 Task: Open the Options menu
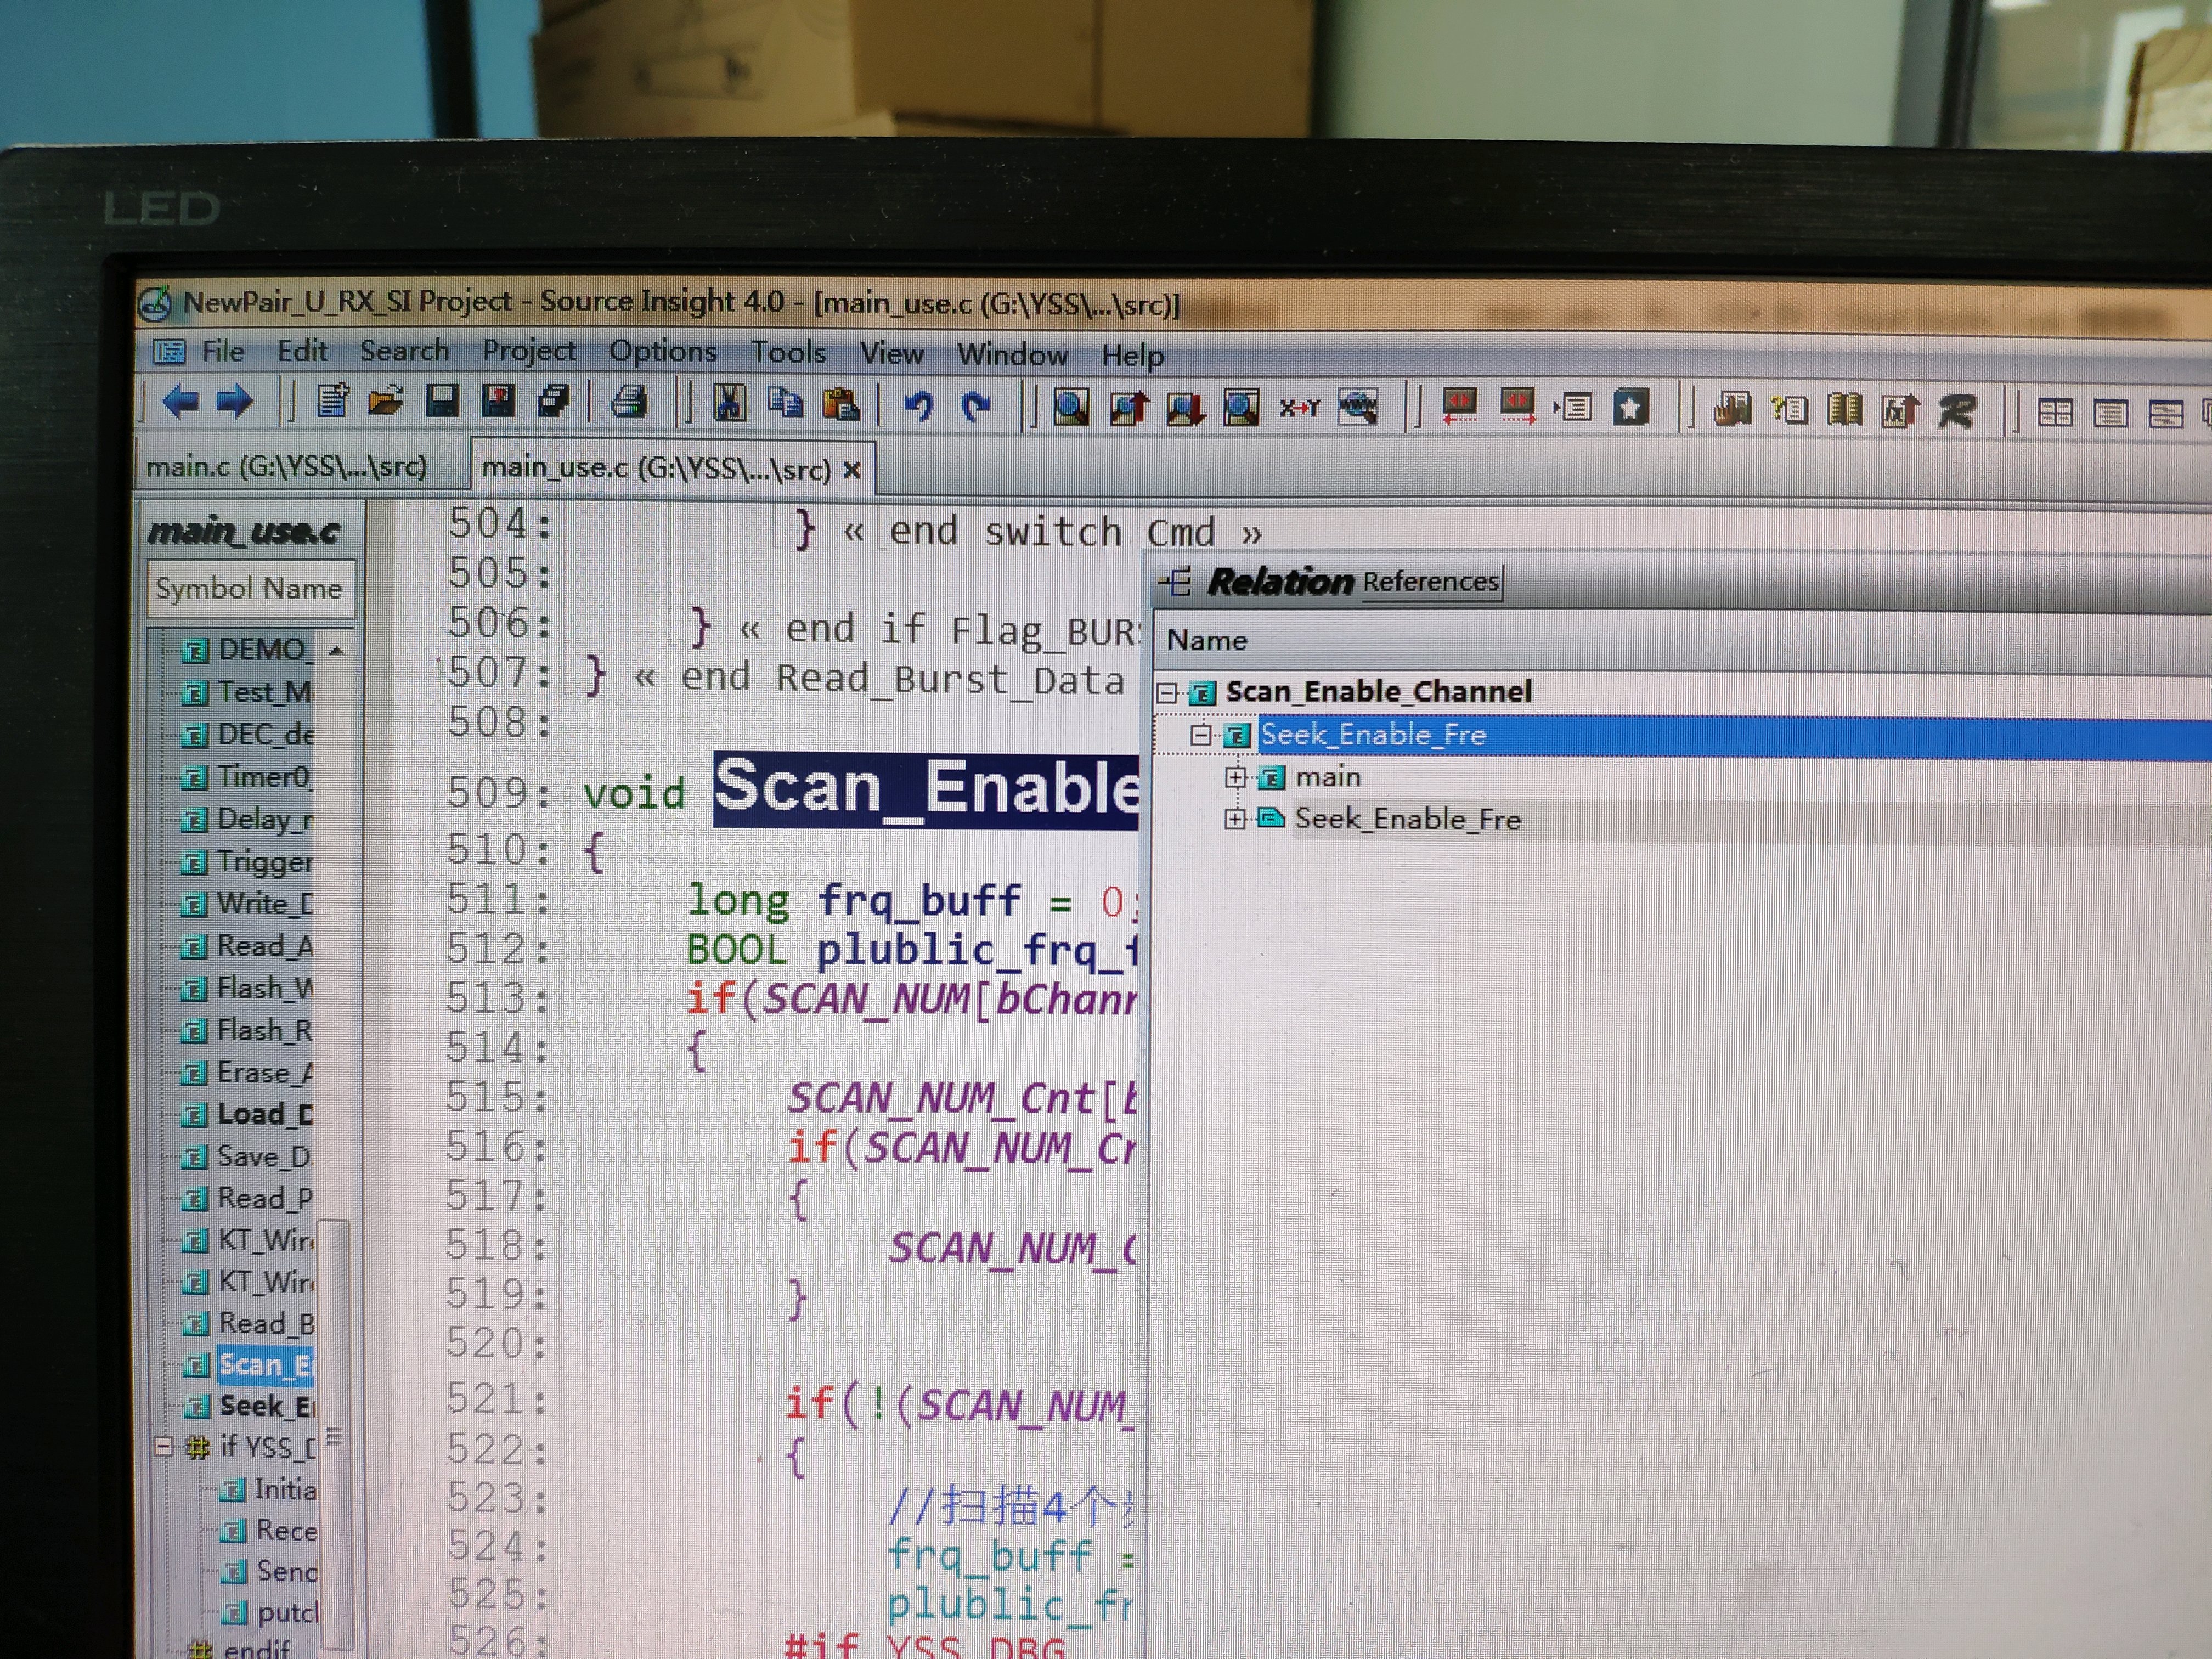(x=663, y=352)
